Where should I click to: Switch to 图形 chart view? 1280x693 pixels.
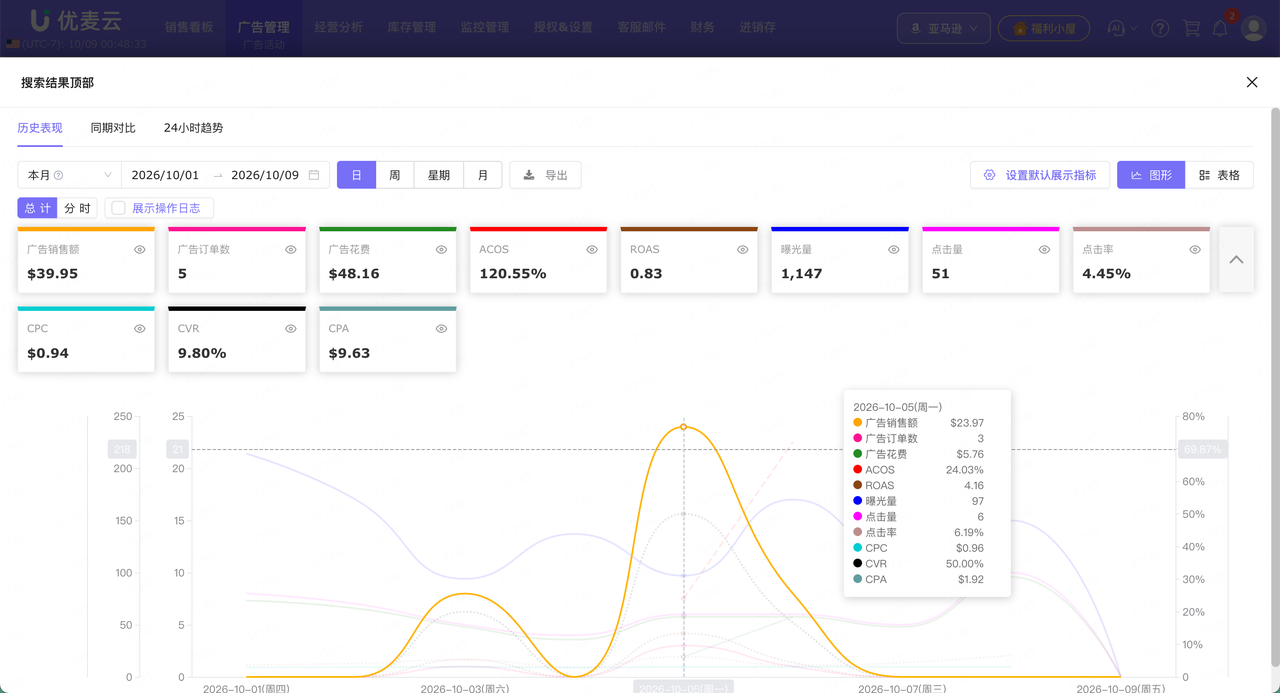tap(1151, 175)
